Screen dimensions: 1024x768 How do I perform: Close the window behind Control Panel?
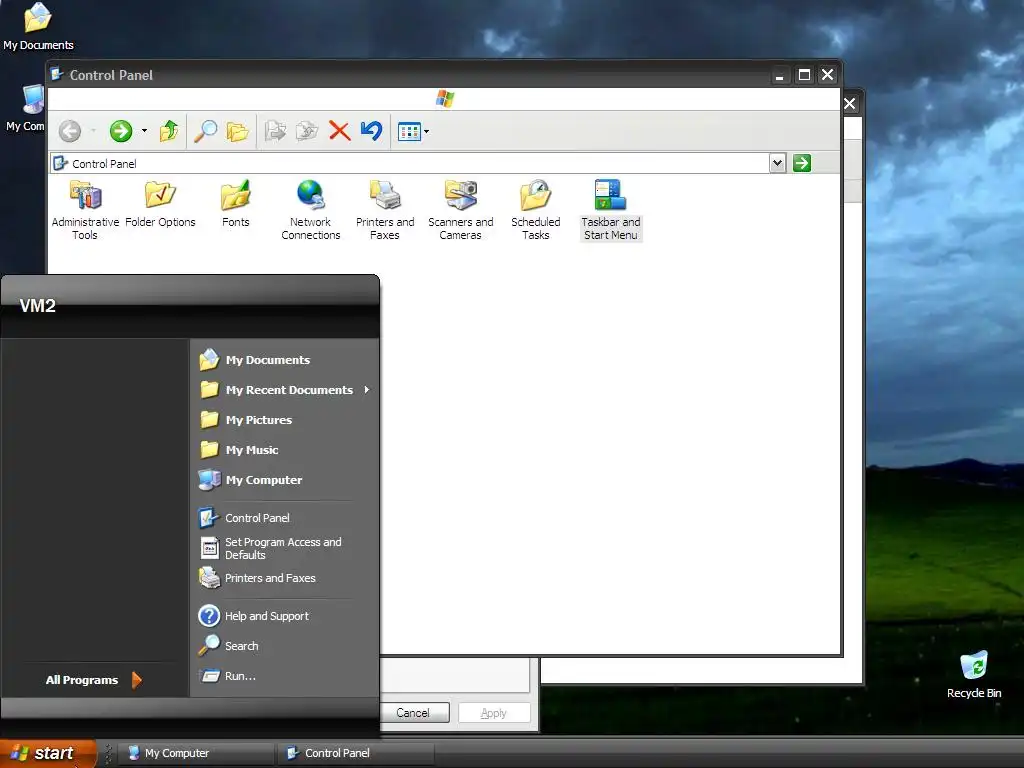(850, 103)
